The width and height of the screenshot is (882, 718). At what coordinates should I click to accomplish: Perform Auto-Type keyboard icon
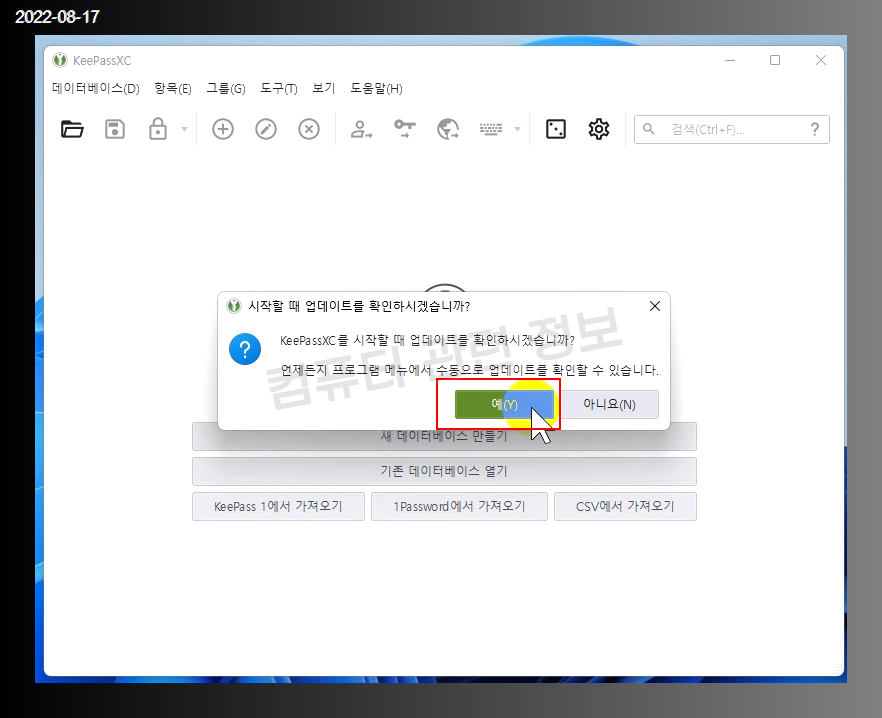click(490, 129)
